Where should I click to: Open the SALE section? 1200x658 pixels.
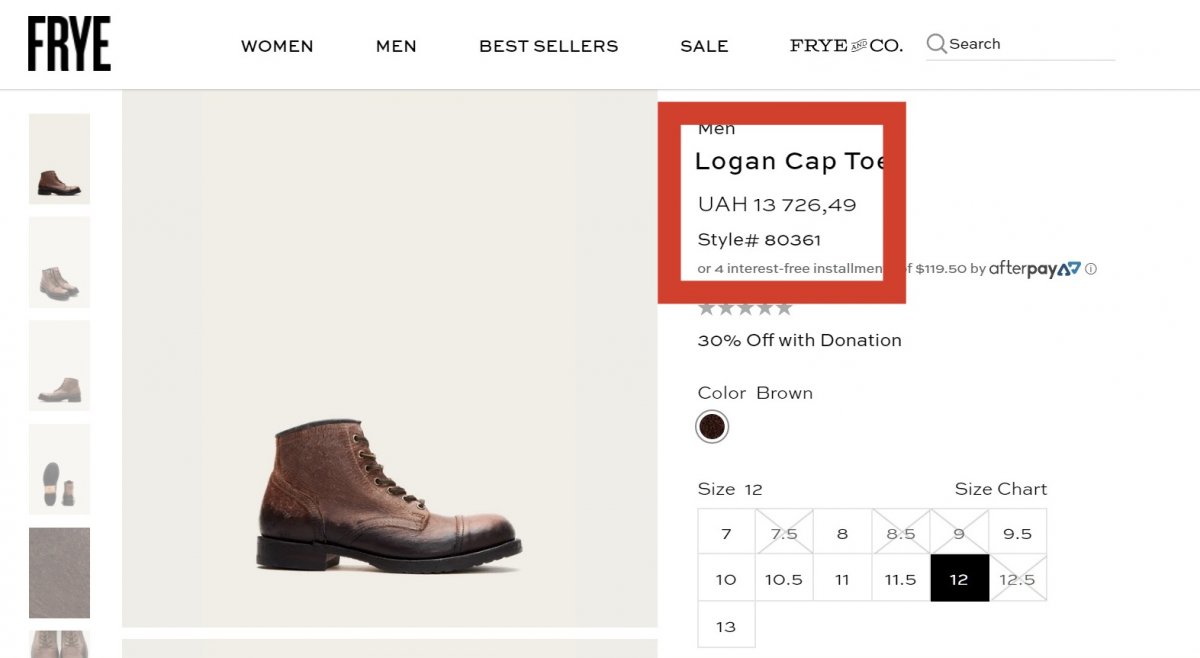[x=704, y=46]
